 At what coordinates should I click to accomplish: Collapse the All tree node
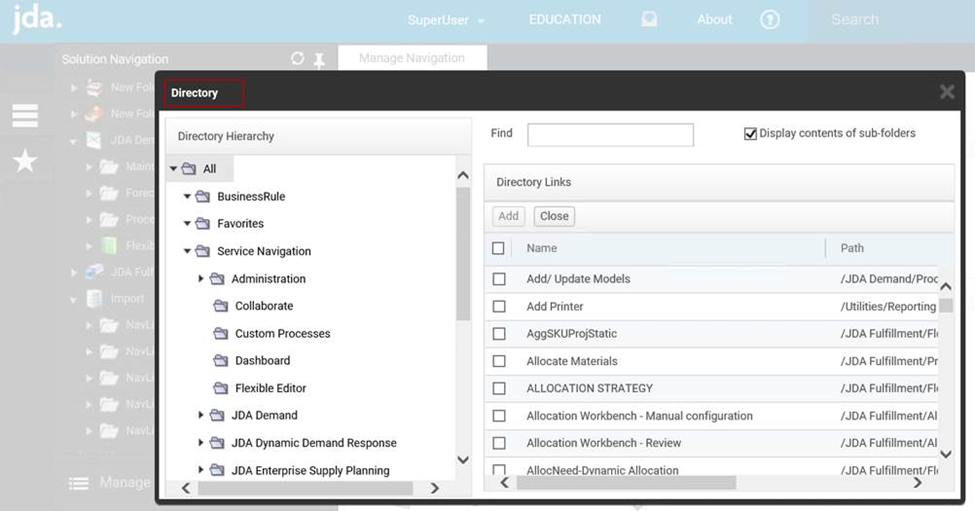pyautogui.click(x=173, y=168)
